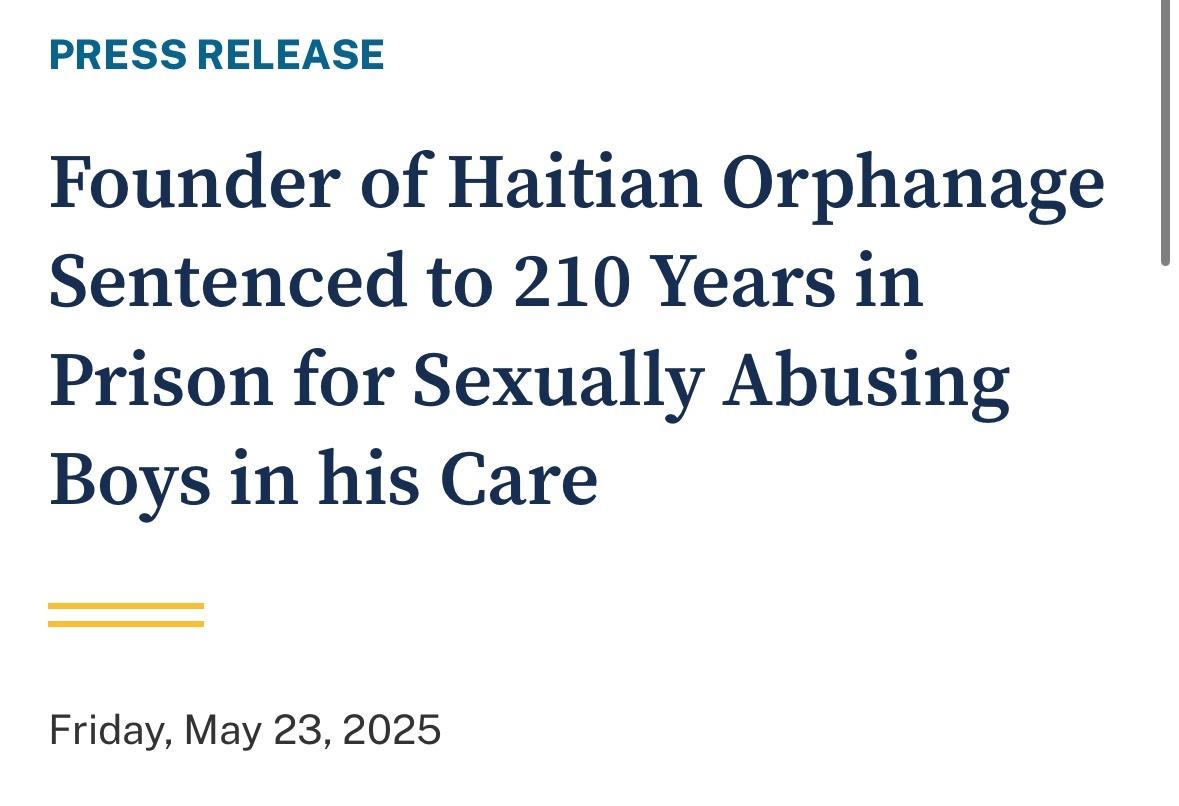Click the number "210" in the headline
The image size is (1179, 806).
(x=574, y=284)
